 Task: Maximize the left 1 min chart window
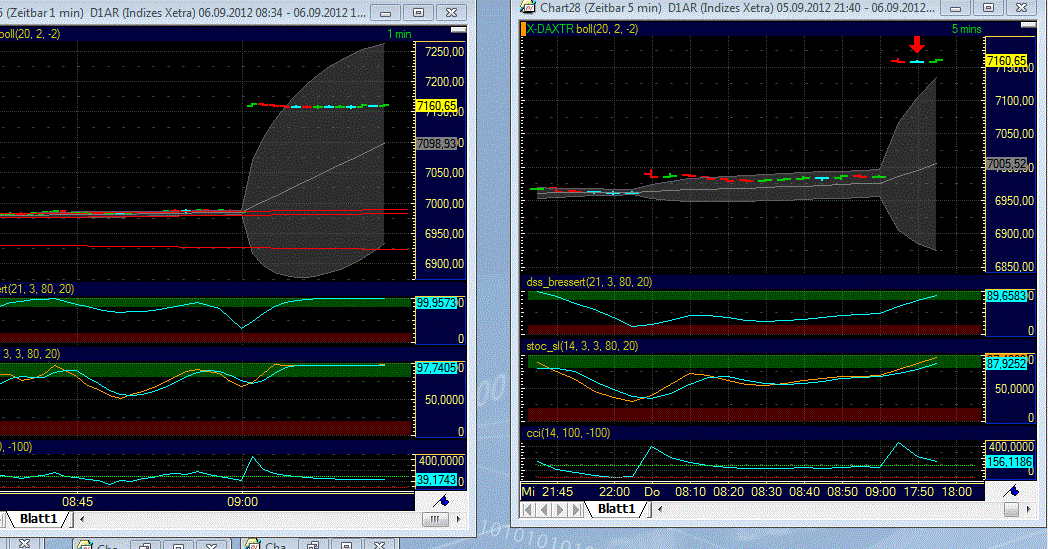point(418,12)
